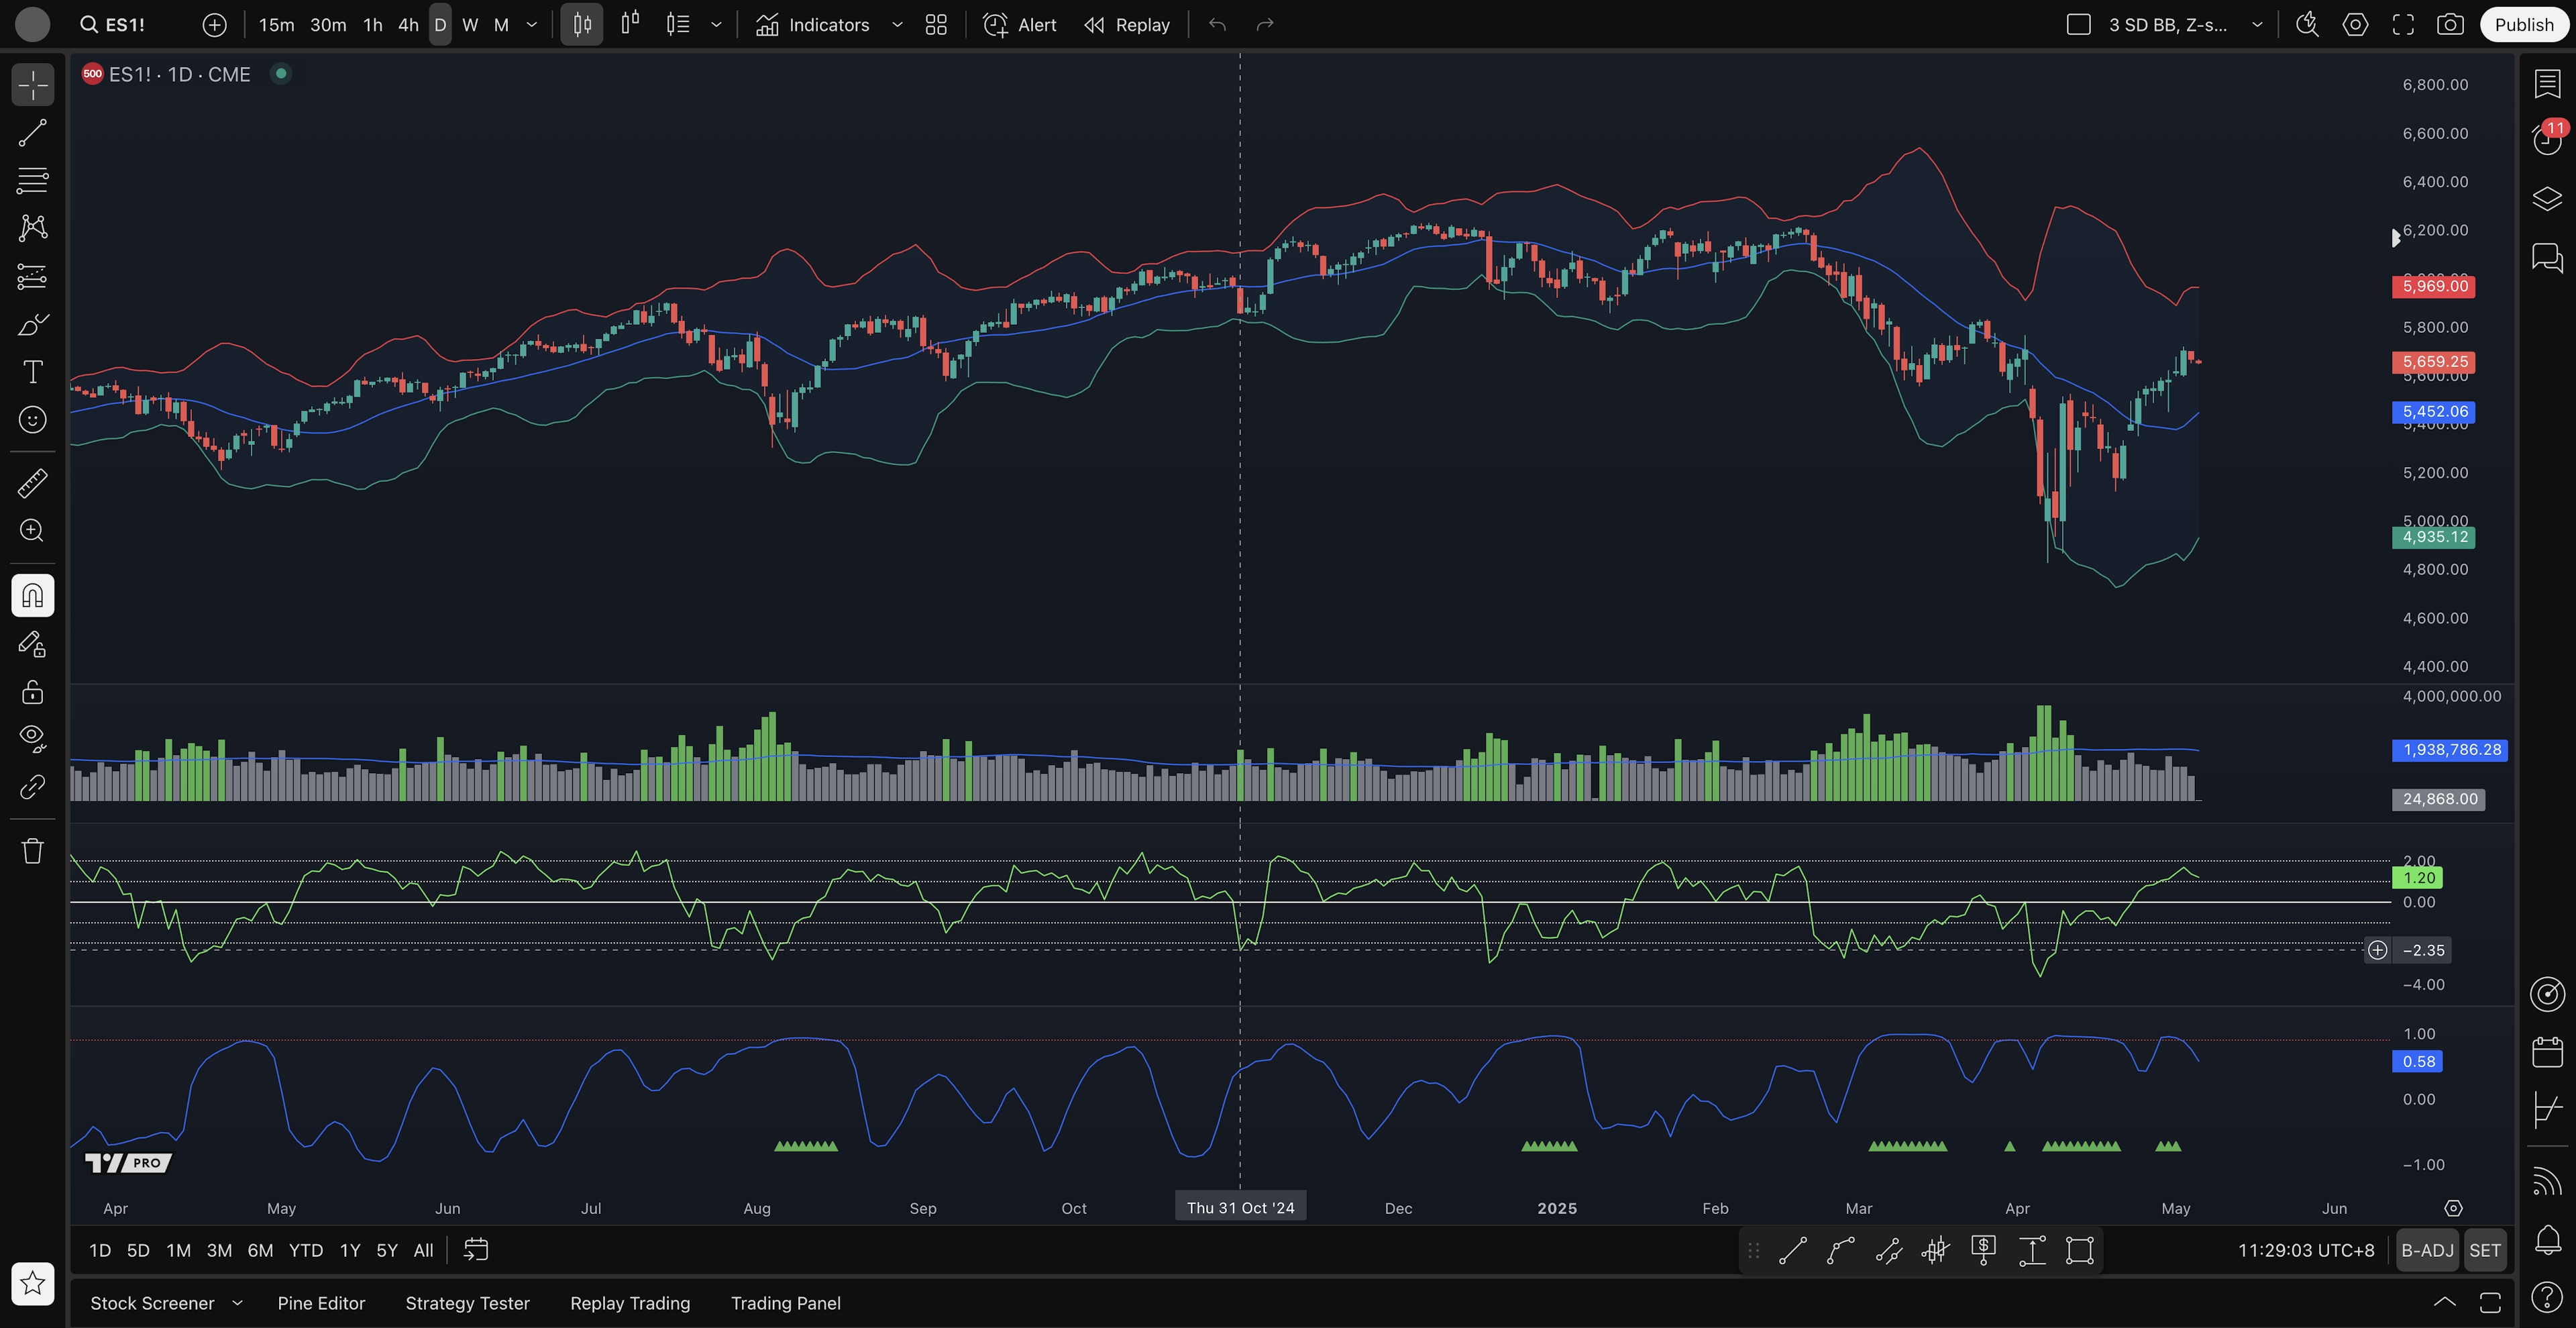Select the Text annotation tool
The image size is (2576, 1328).
pos(32,372)
